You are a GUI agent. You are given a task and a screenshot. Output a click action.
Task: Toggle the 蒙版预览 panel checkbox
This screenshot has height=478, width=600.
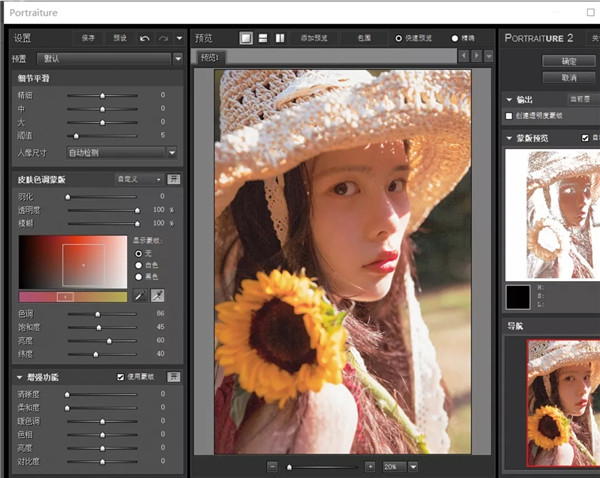point(585,138)
